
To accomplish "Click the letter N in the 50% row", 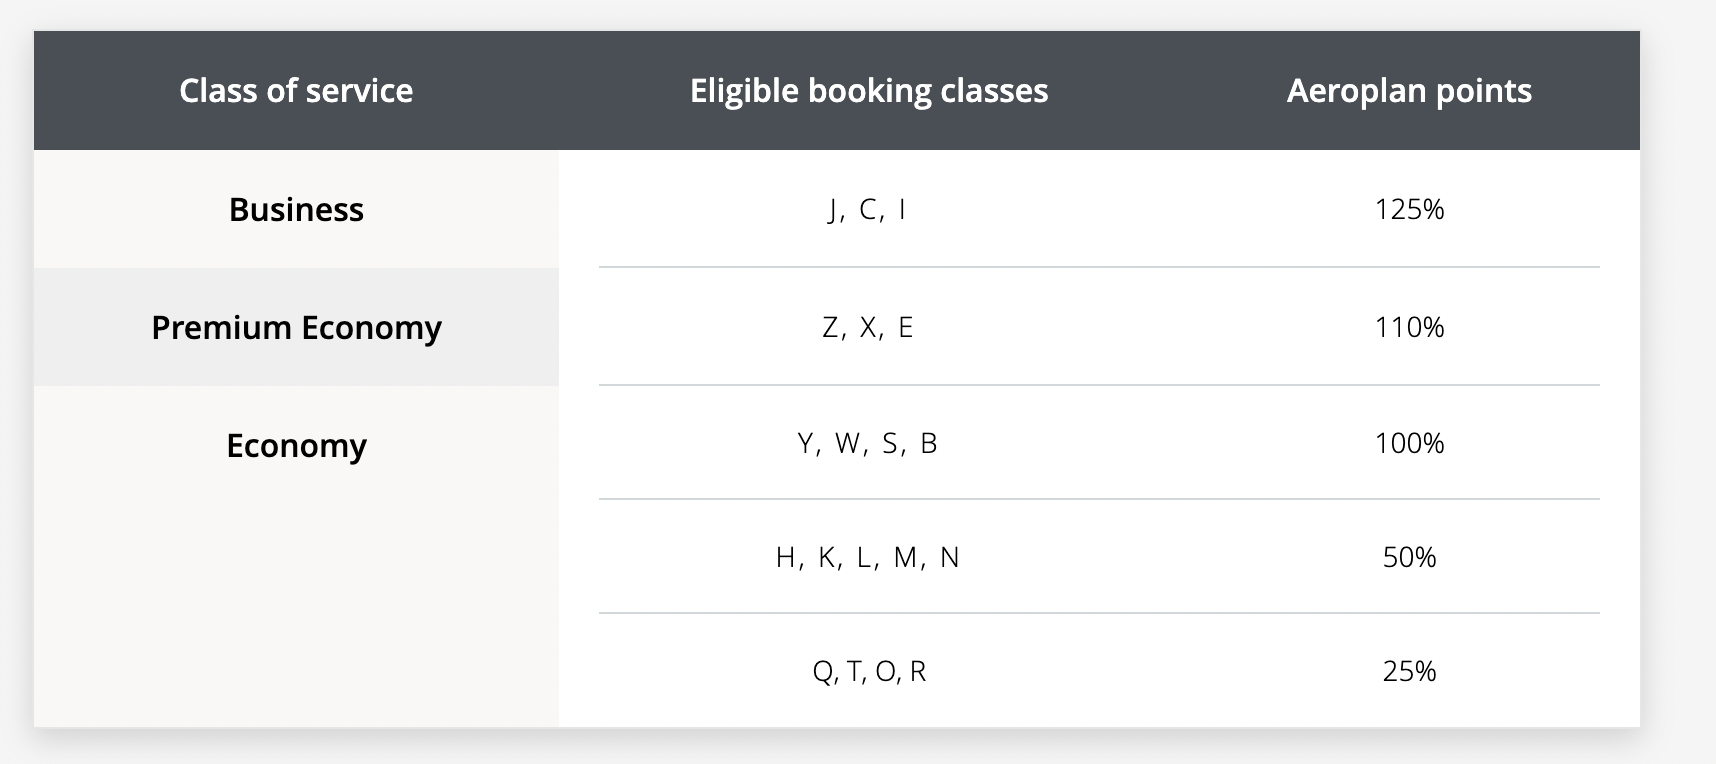I will (x=950, y=557).
